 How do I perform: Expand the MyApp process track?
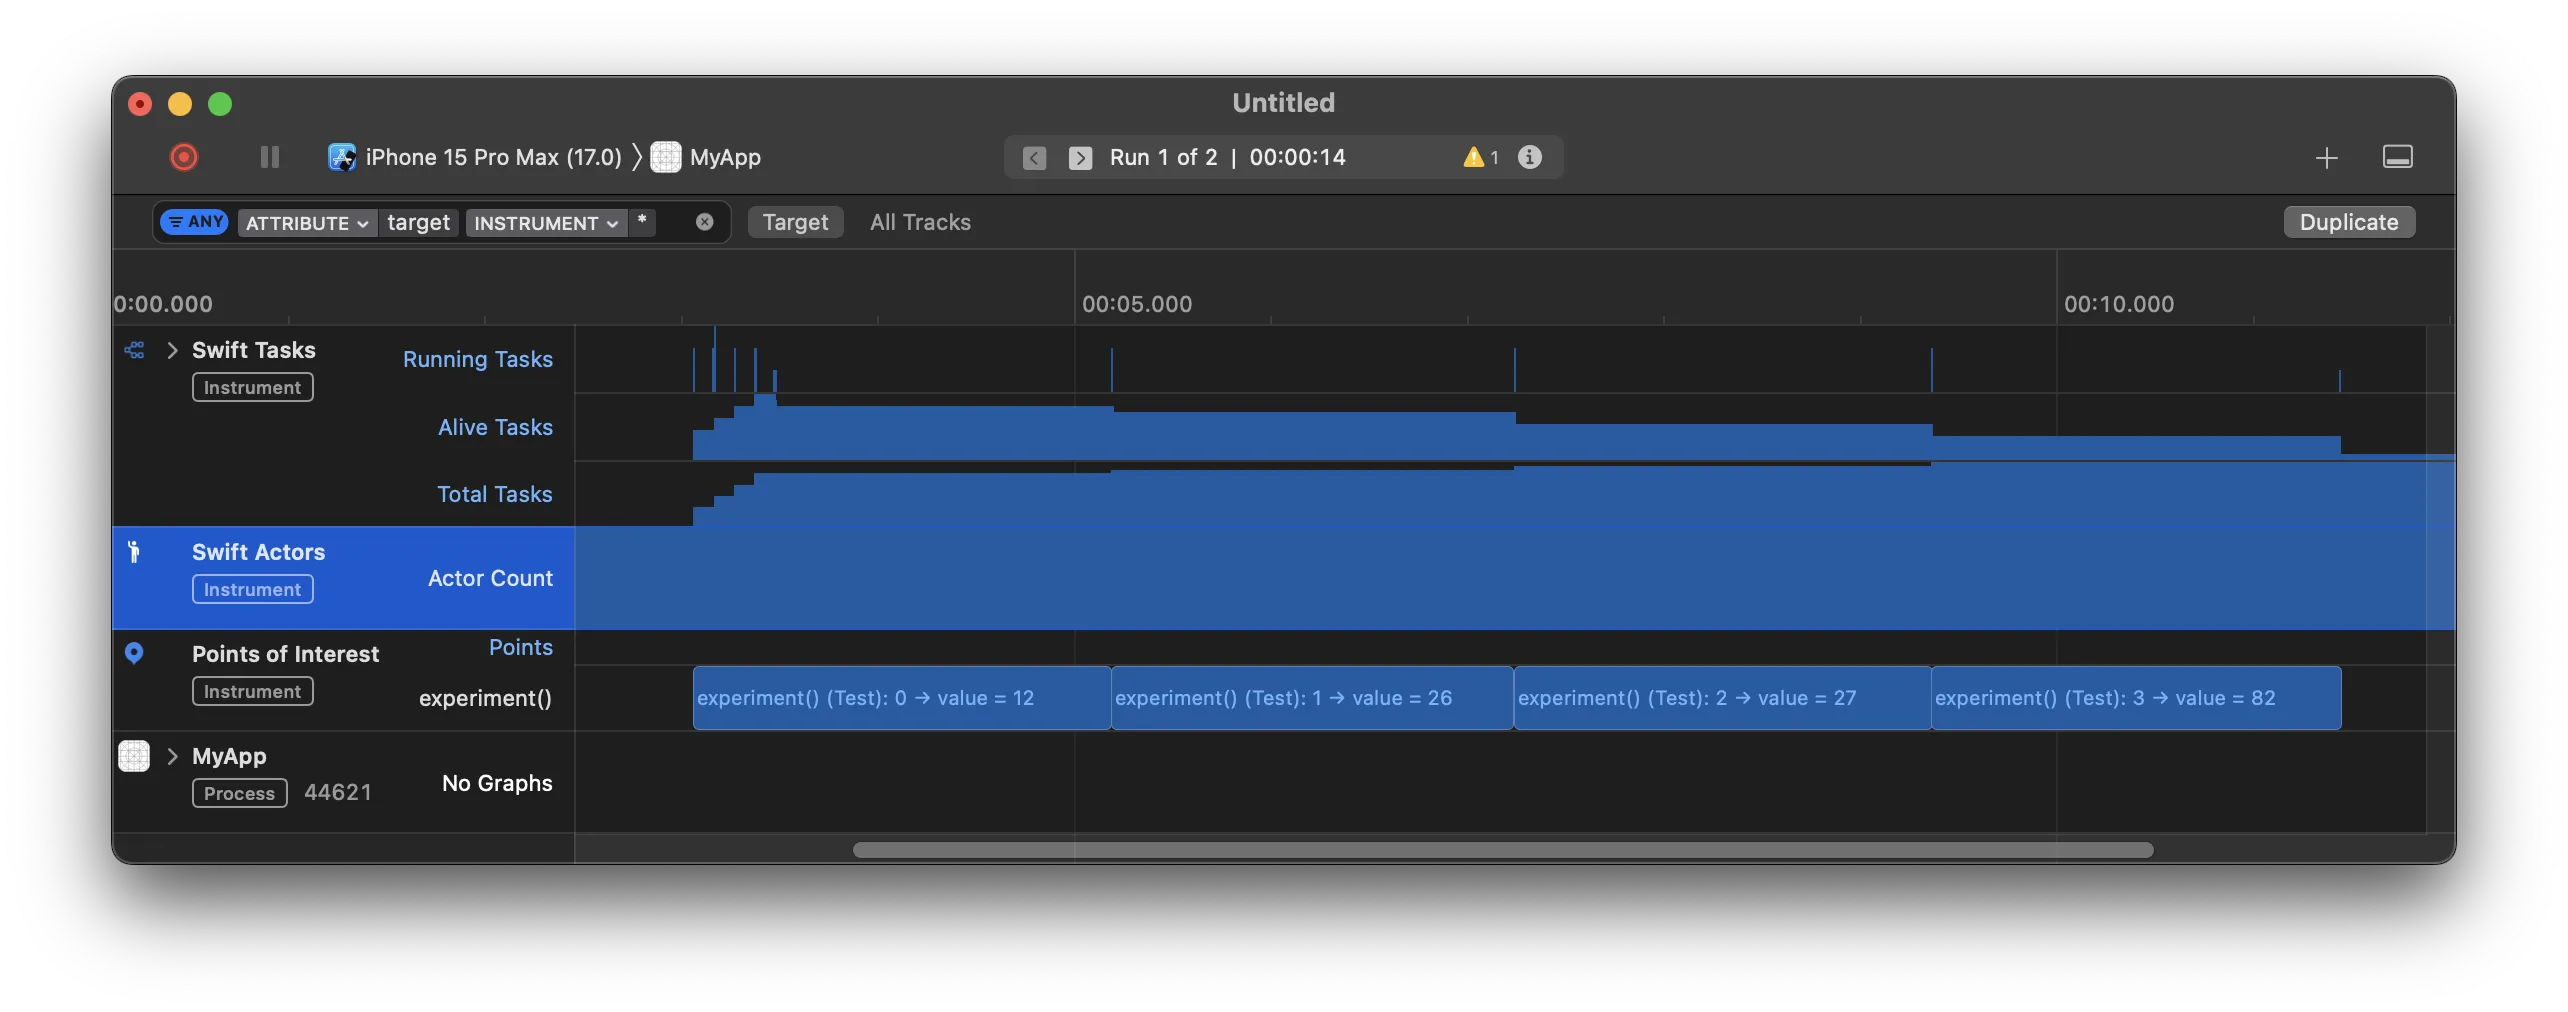(x=172, y=756)
